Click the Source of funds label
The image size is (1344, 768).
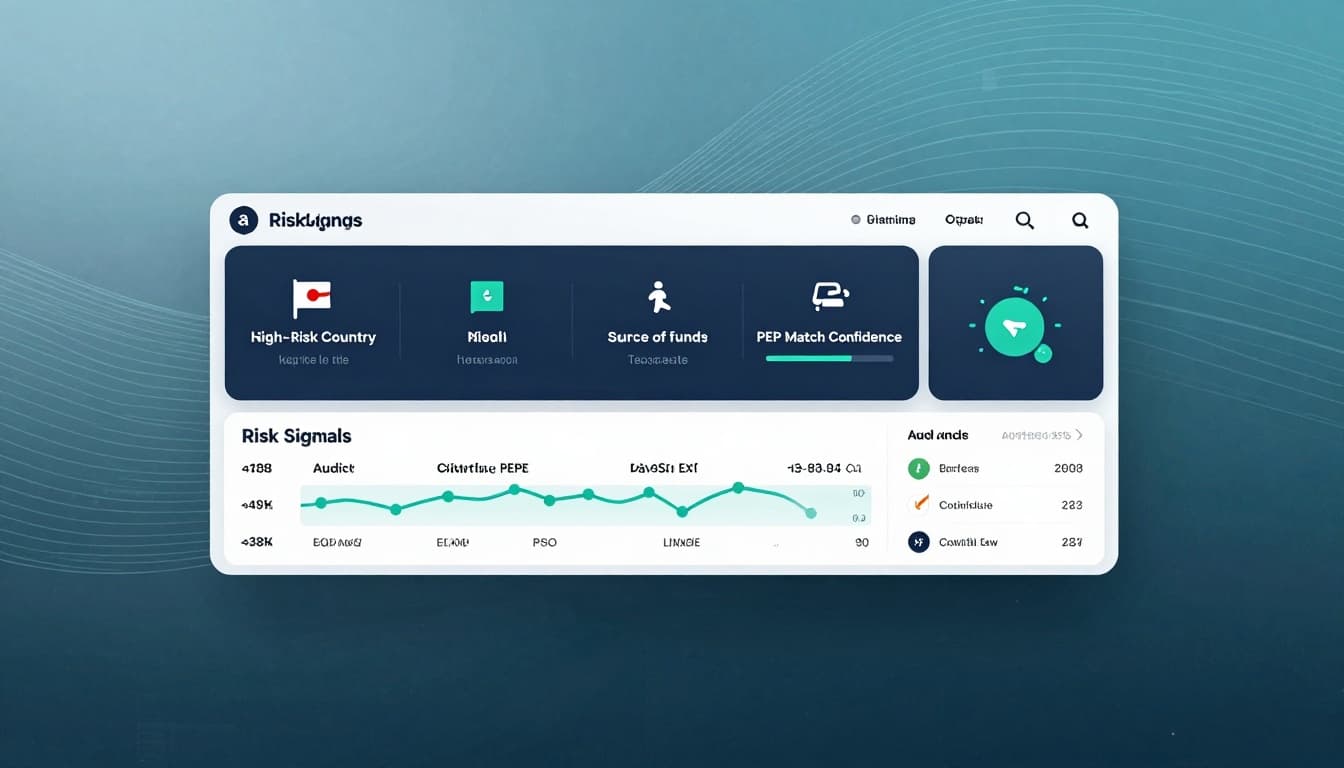point(657,337)
